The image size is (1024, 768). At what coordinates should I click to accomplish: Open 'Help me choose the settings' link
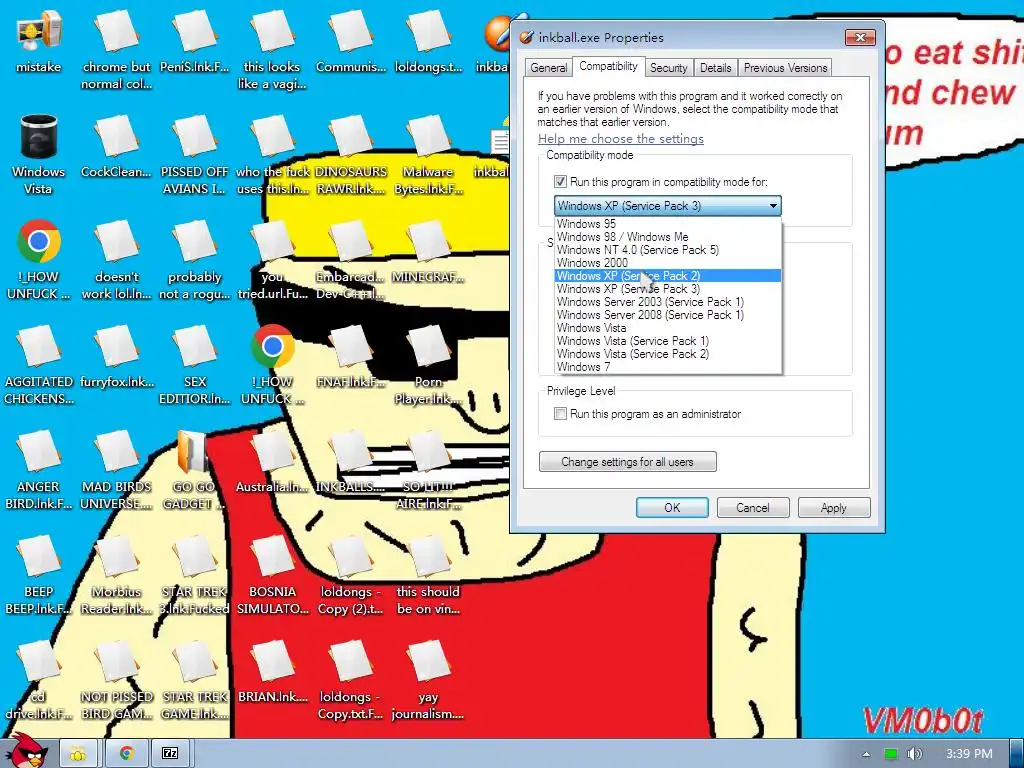[621, 138]
